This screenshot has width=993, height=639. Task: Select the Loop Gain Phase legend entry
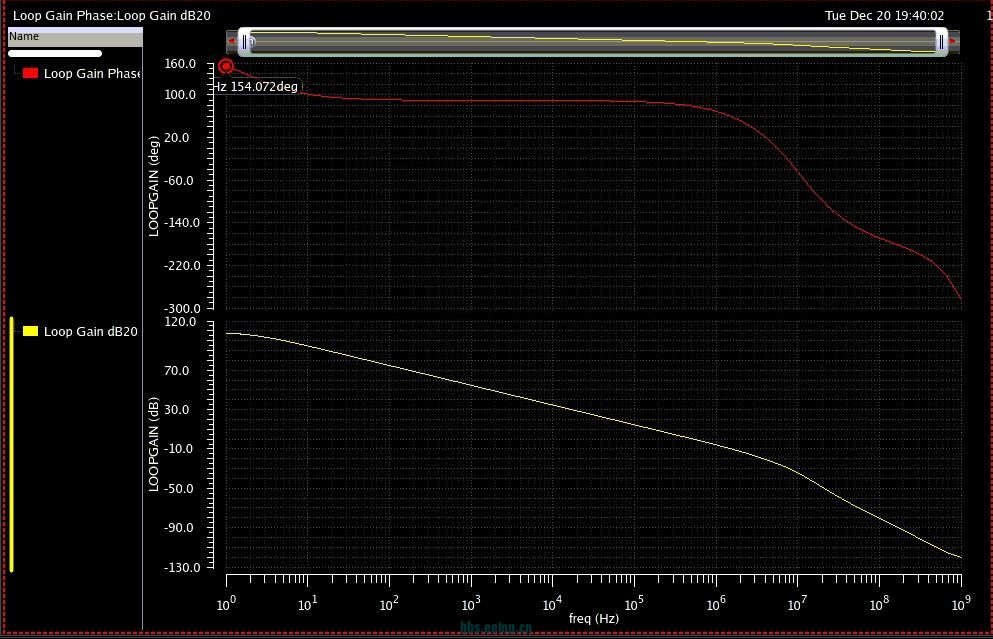(92, 73)
